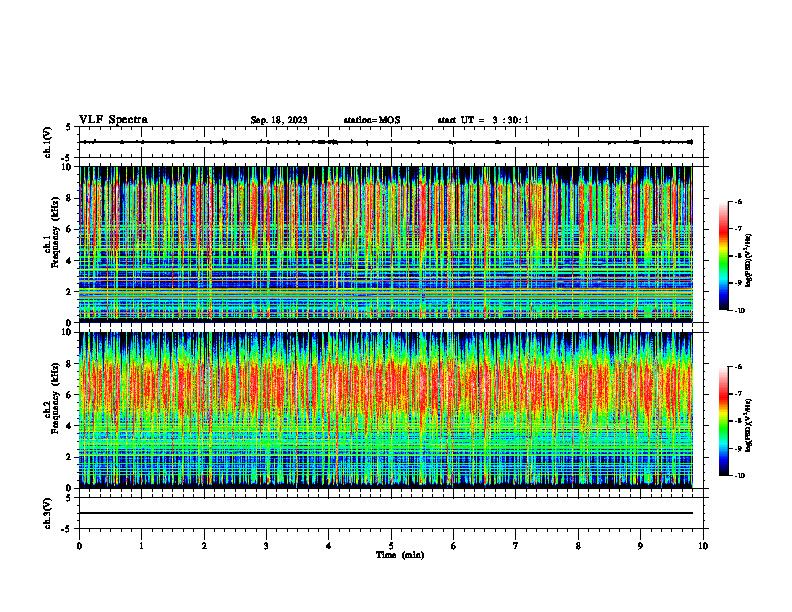
Task: Click the "Time (min)" x-axis label
Action: click(x=400, y=555)
